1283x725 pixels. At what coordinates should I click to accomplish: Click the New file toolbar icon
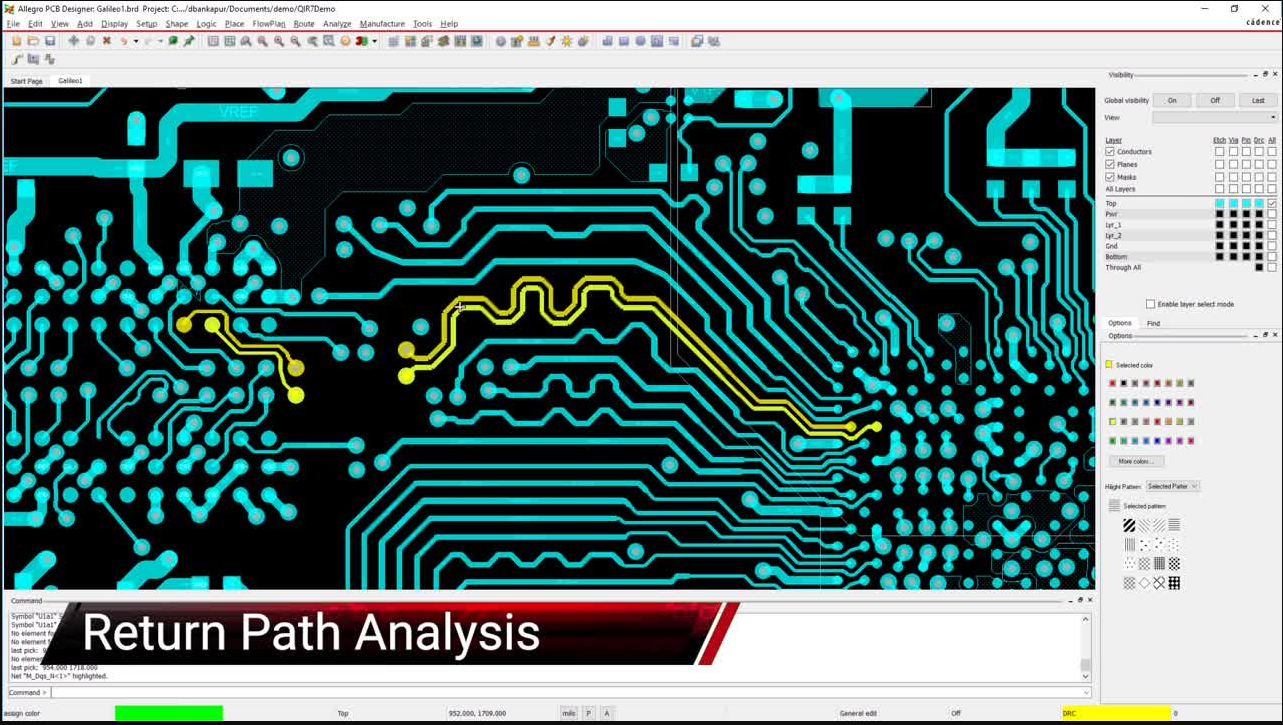pyautogui.click(x=16, y=41)
